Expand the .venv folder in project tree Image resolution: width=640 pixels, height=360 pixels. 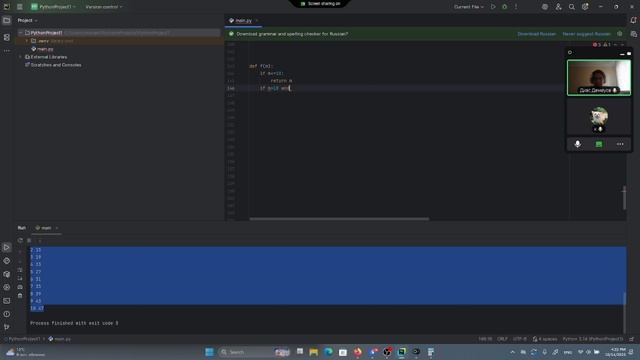click(27, 41)
